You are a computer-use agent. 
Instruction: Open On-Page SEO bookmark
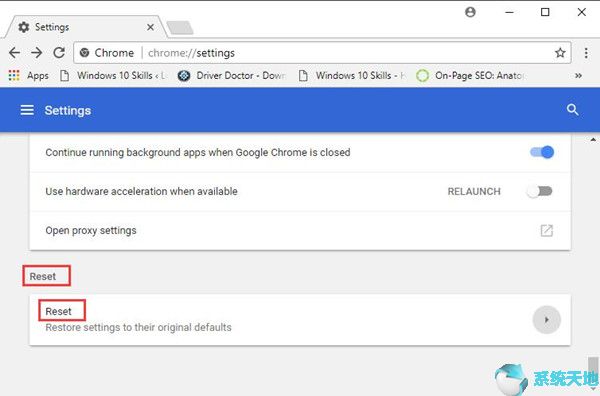point(470,75)
